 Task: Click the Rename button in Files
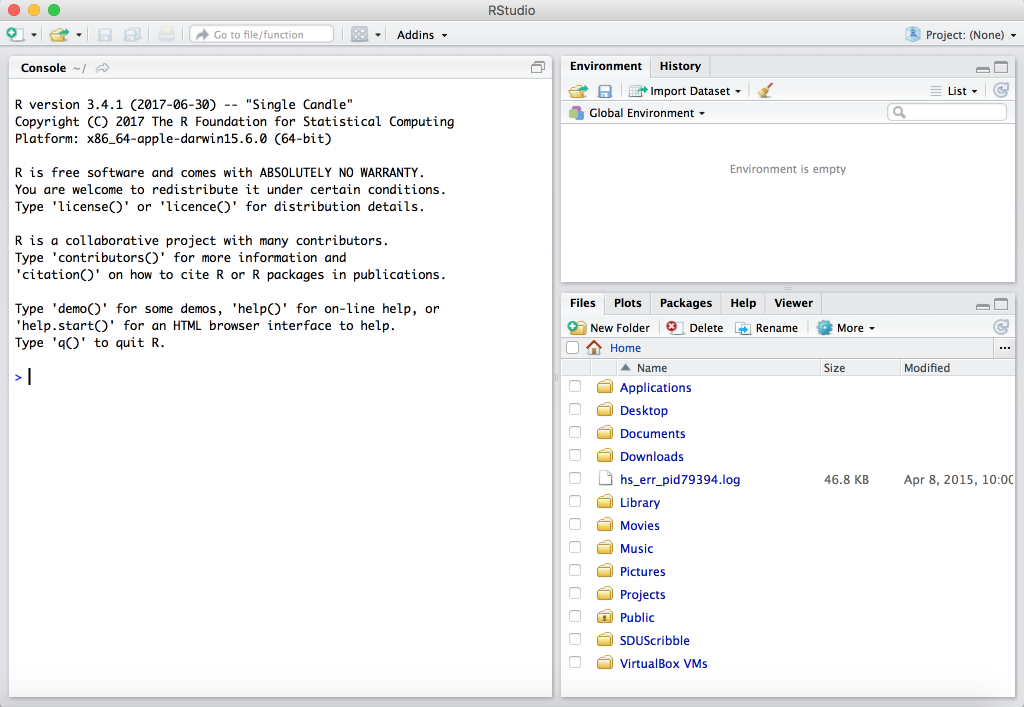pos(767,328)
